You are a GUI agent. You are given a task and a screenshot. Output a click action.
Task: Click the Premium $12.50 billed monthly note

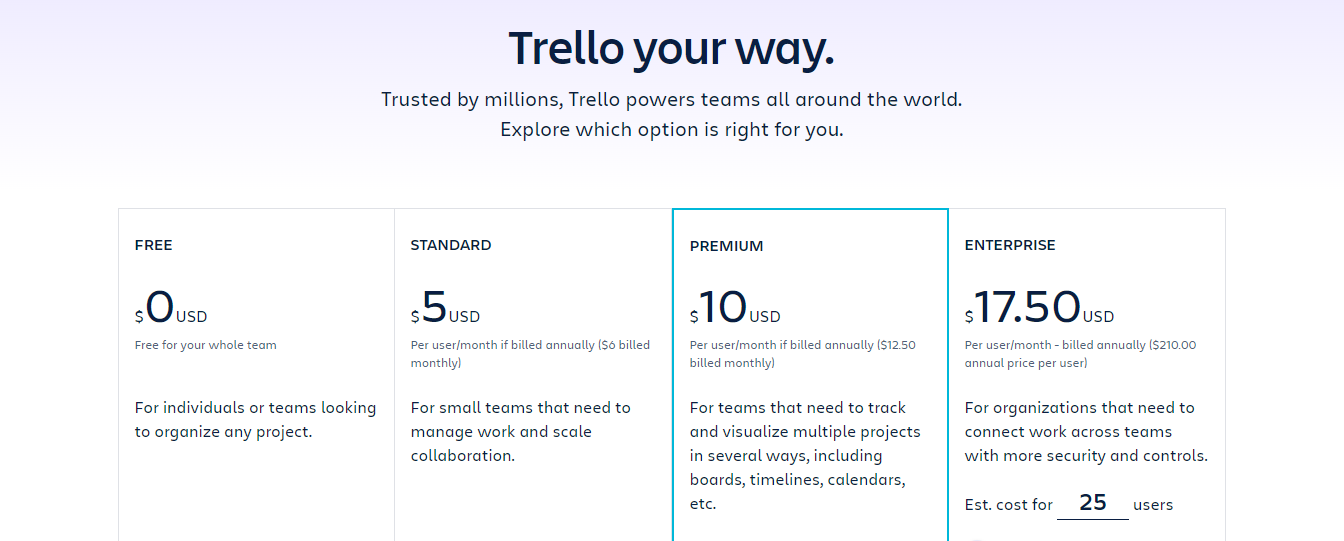803,354
